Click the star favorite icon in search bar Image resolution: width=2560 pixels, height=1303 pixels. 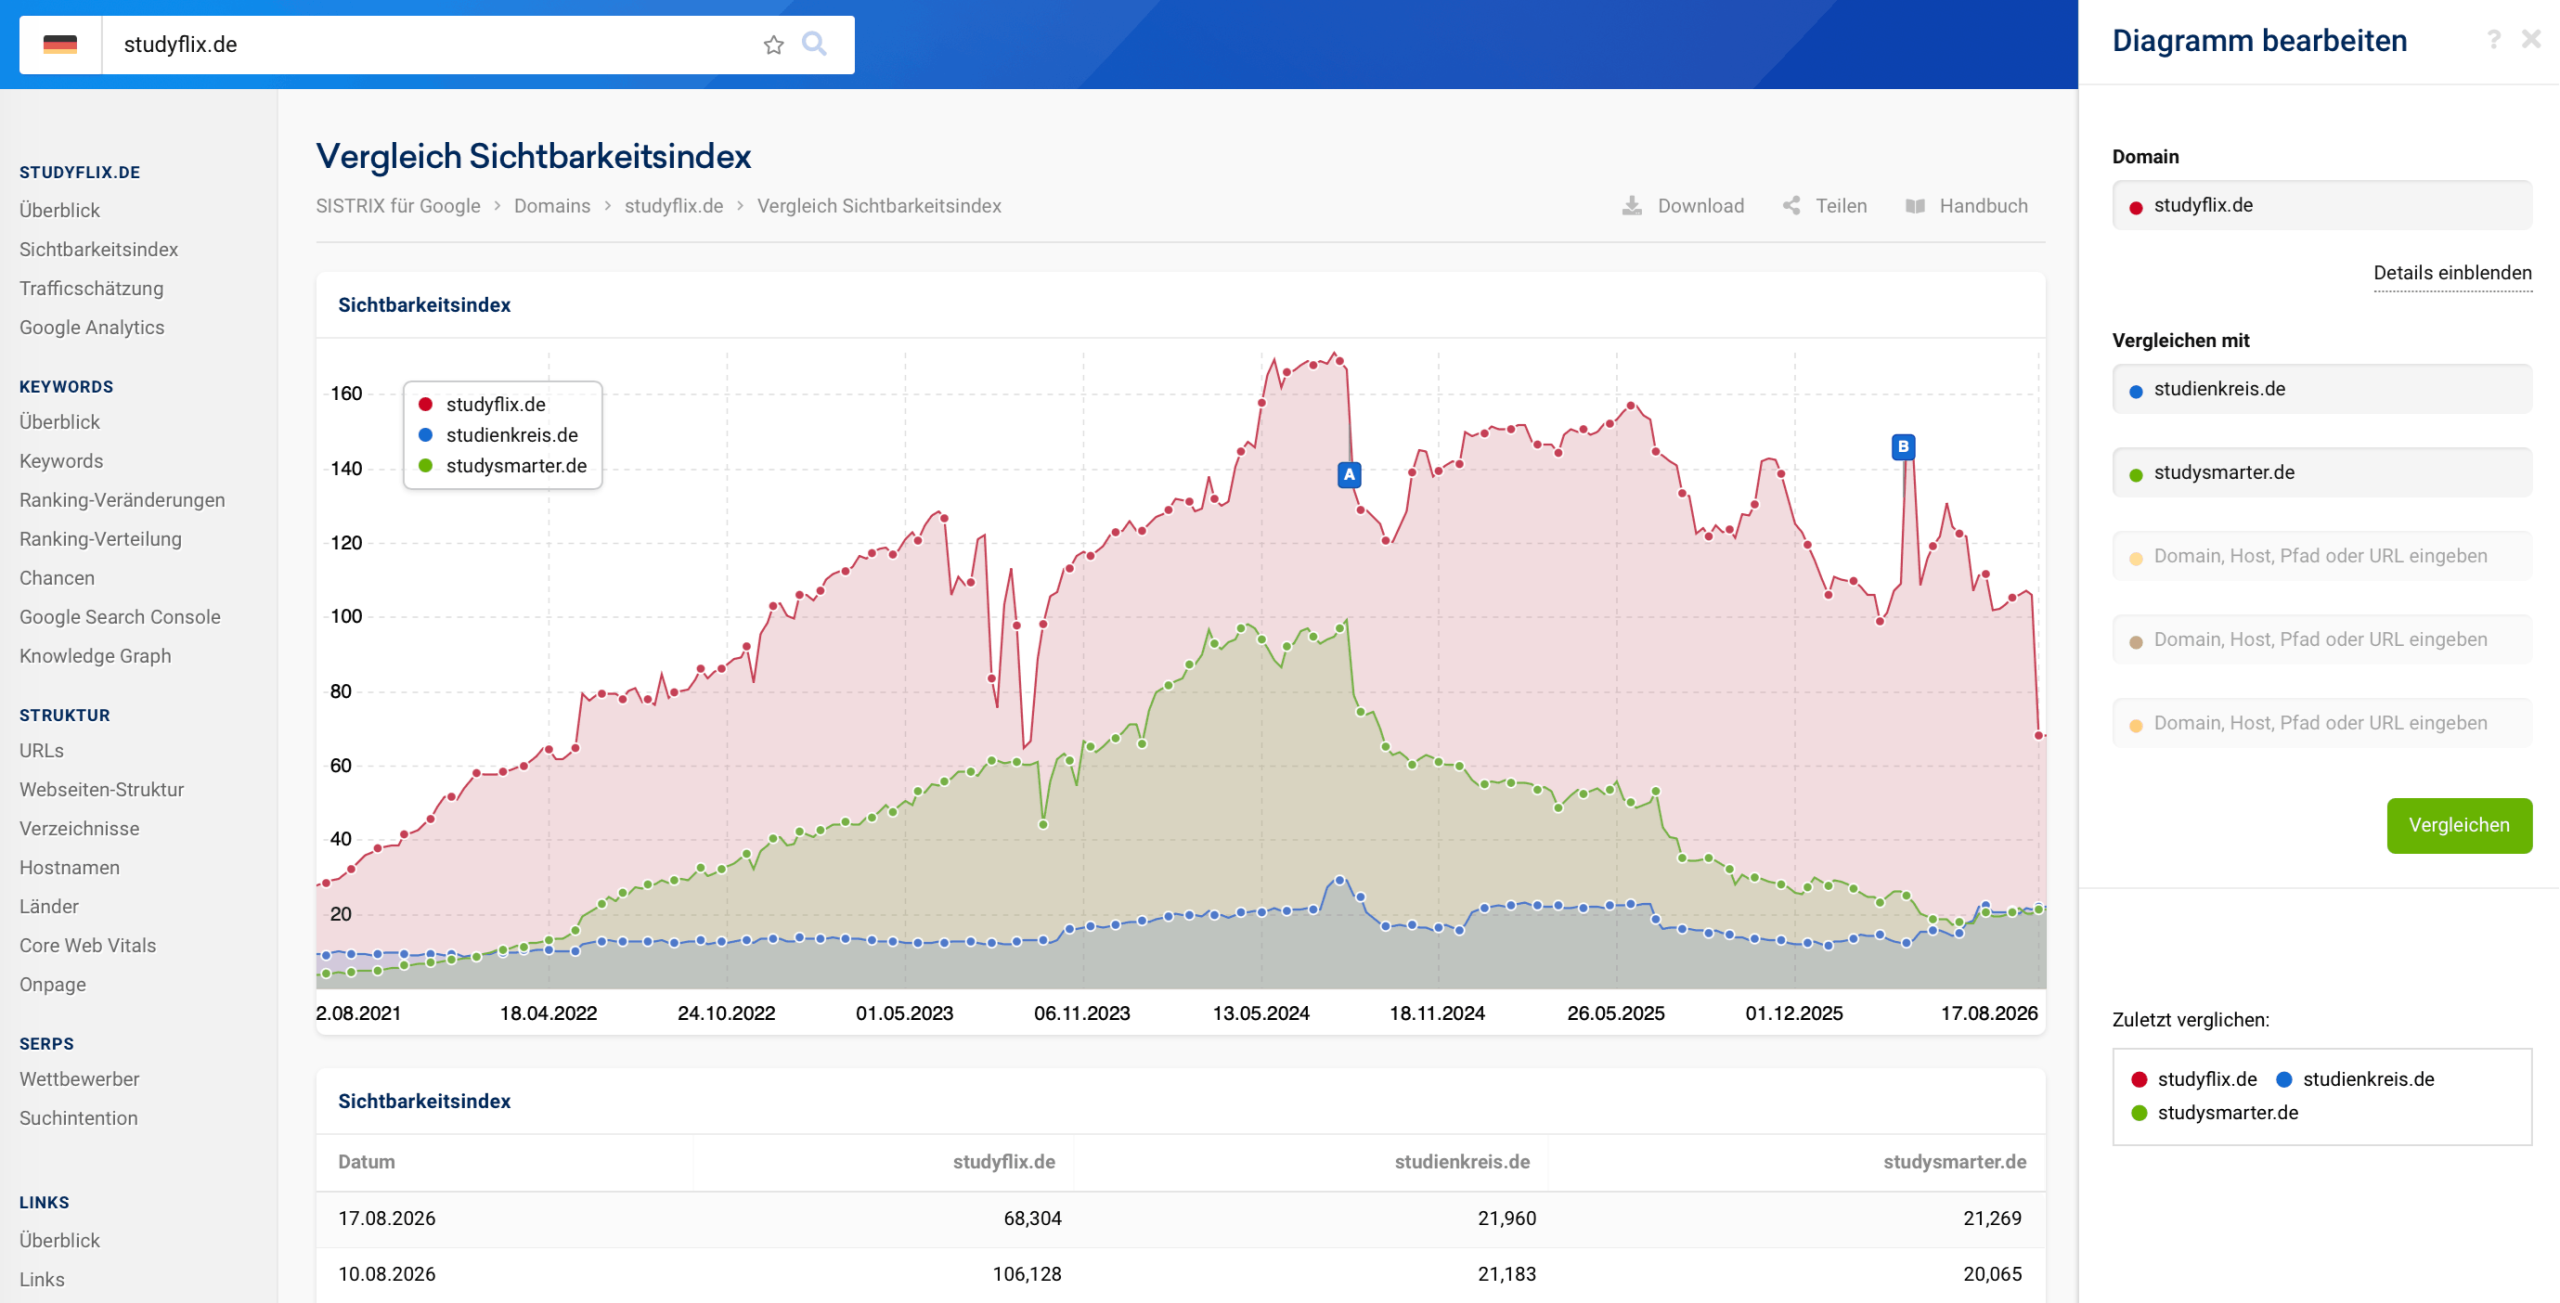[x=773, y=45]
